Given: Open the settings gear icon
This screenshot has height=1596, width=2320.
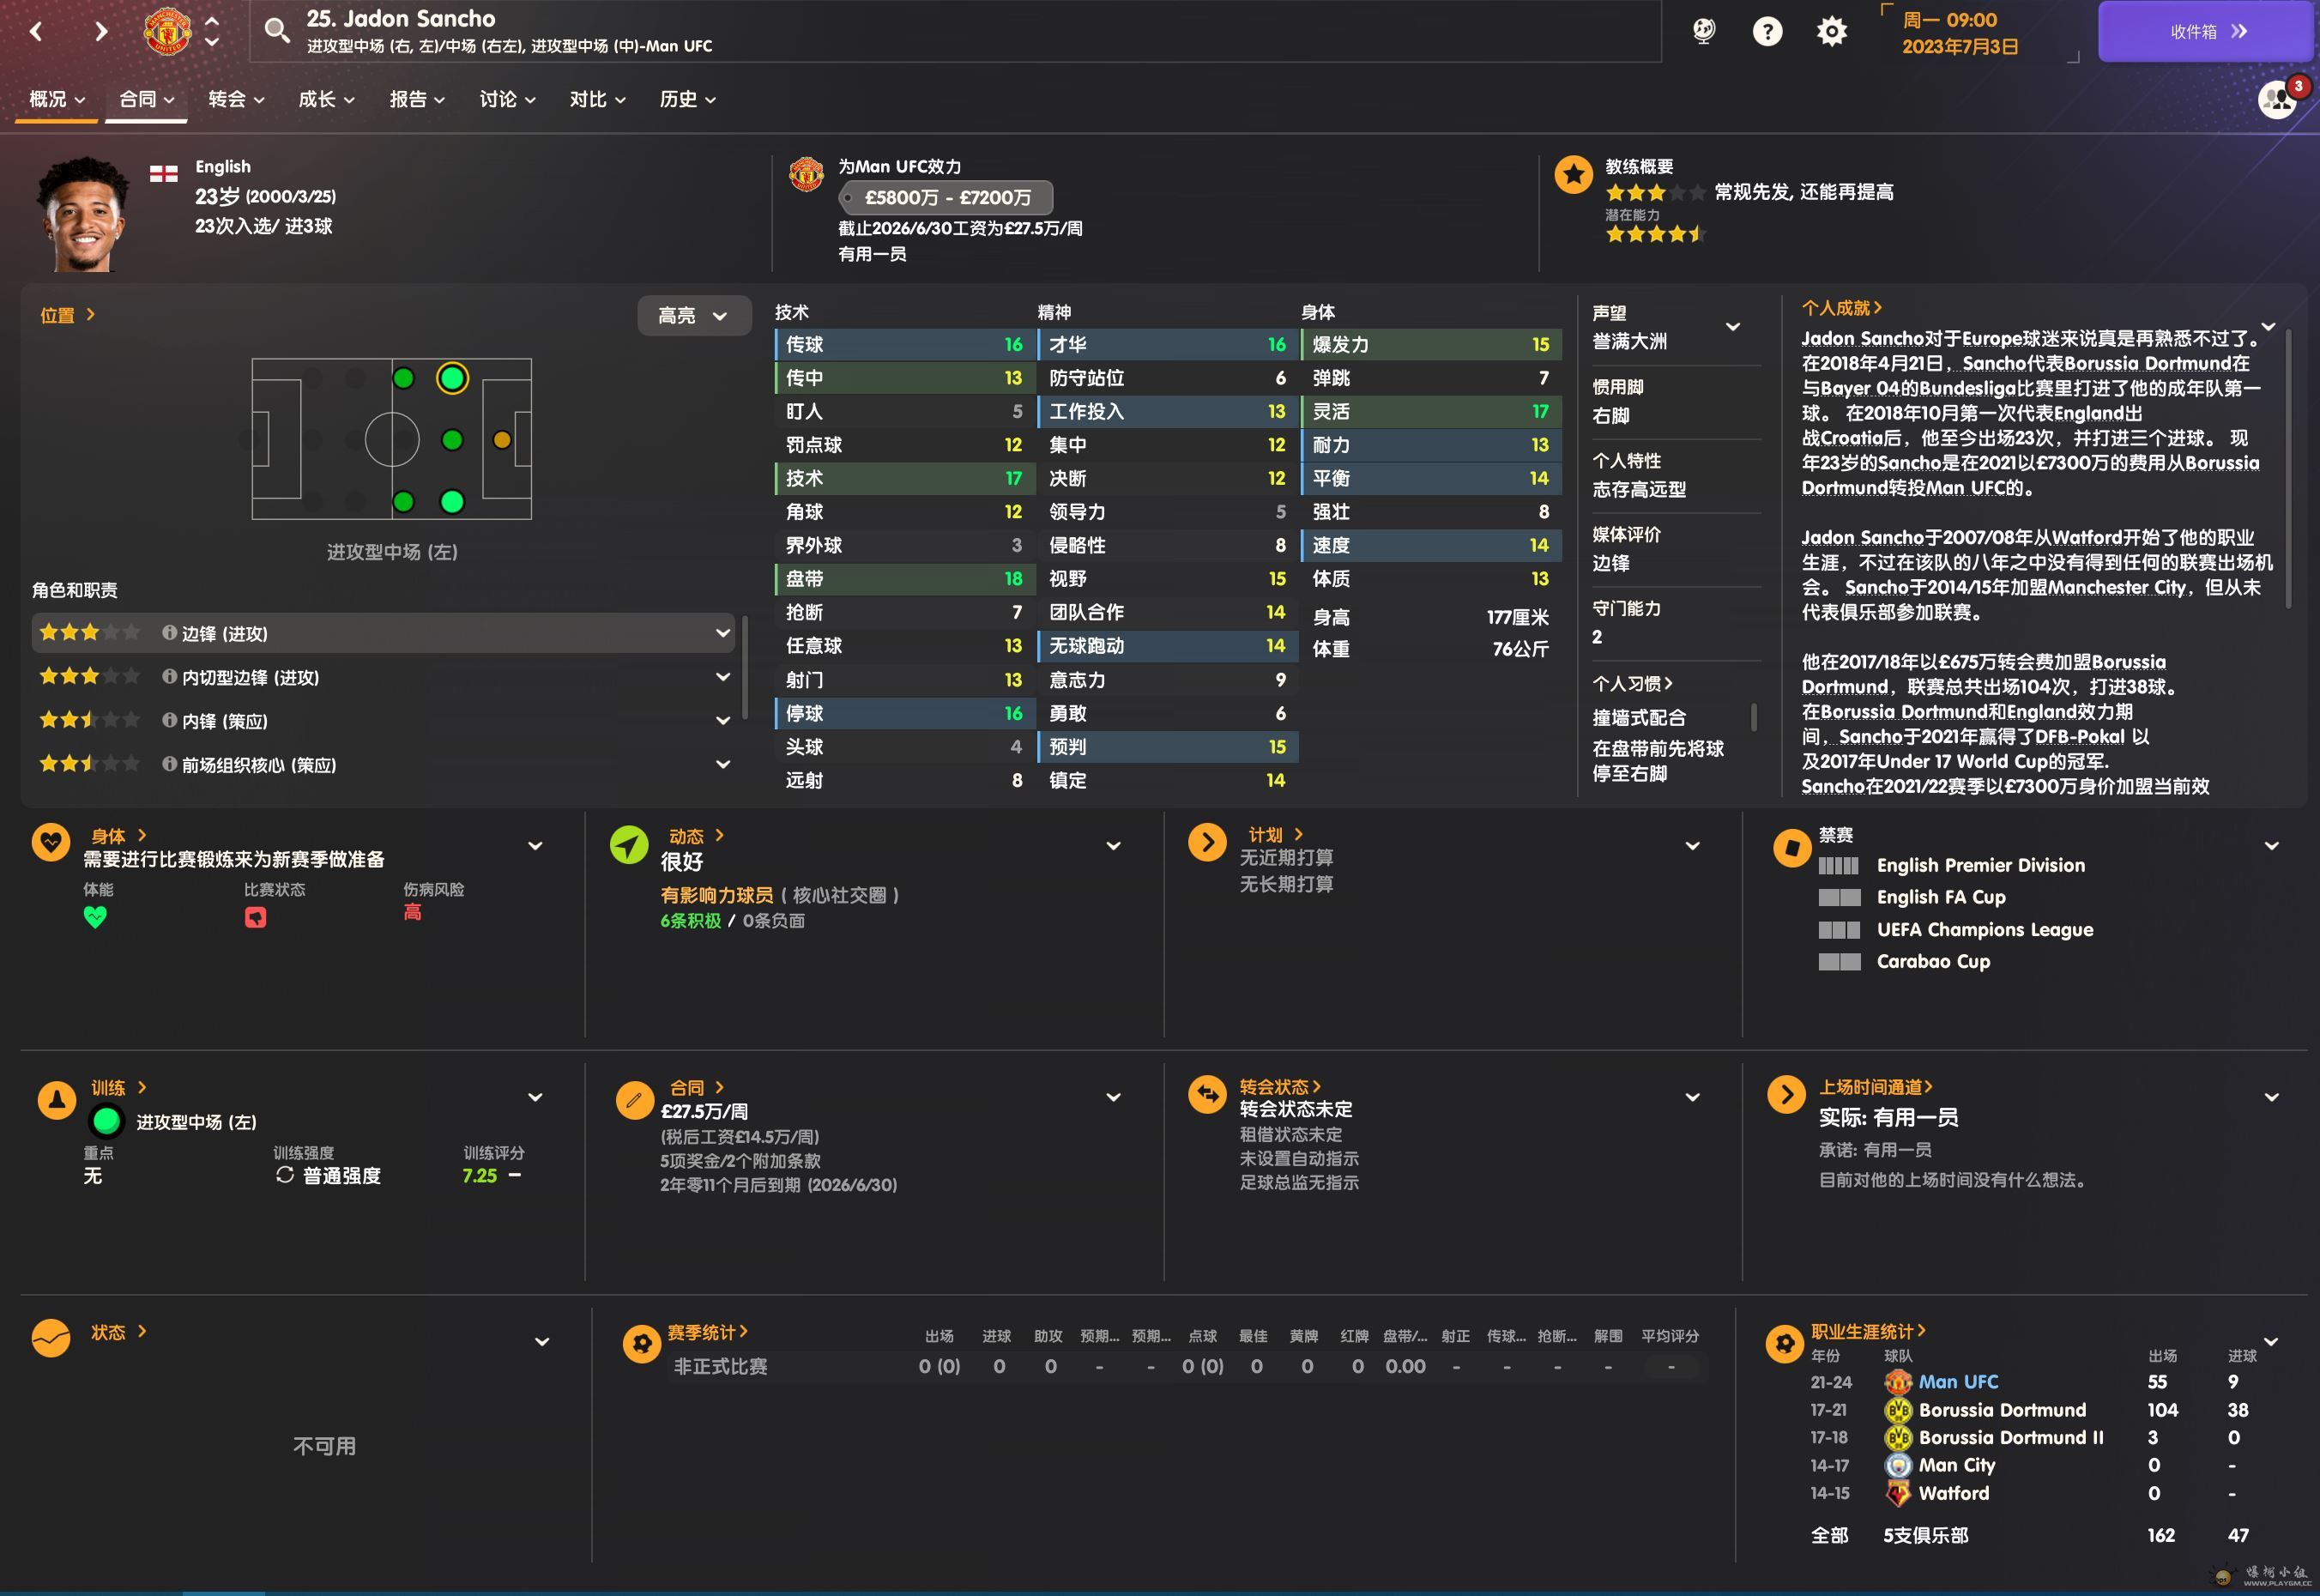Looking at the screenshot, I should click(1831, 31).
